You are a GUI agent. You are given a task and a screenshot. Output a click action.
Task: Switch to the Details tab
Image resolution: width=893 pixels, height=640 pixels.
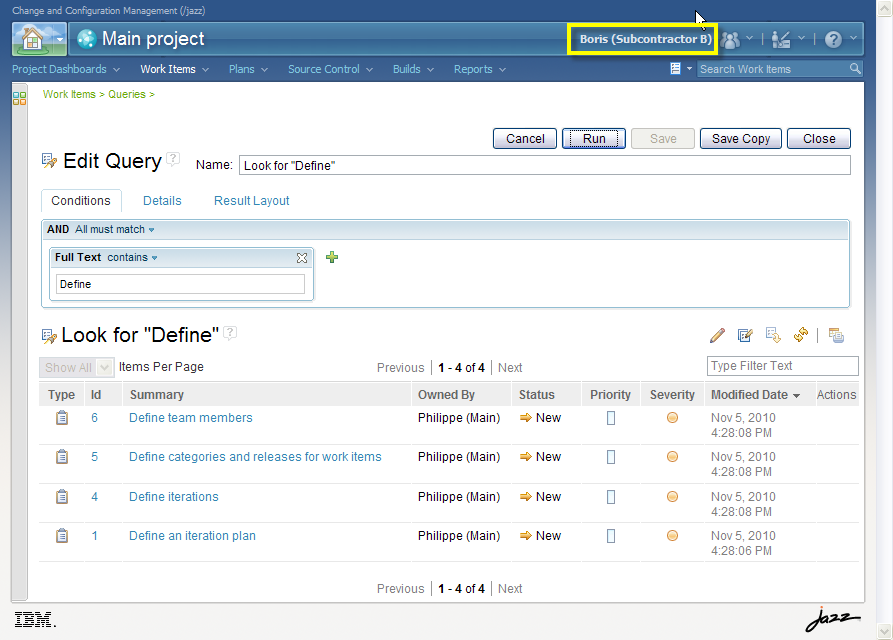(162, 200)
